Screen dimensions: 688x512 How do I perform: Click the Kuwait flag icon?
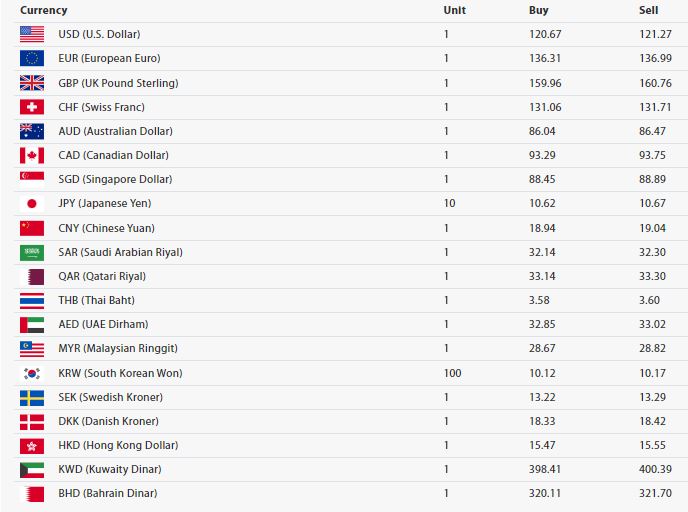32,470
